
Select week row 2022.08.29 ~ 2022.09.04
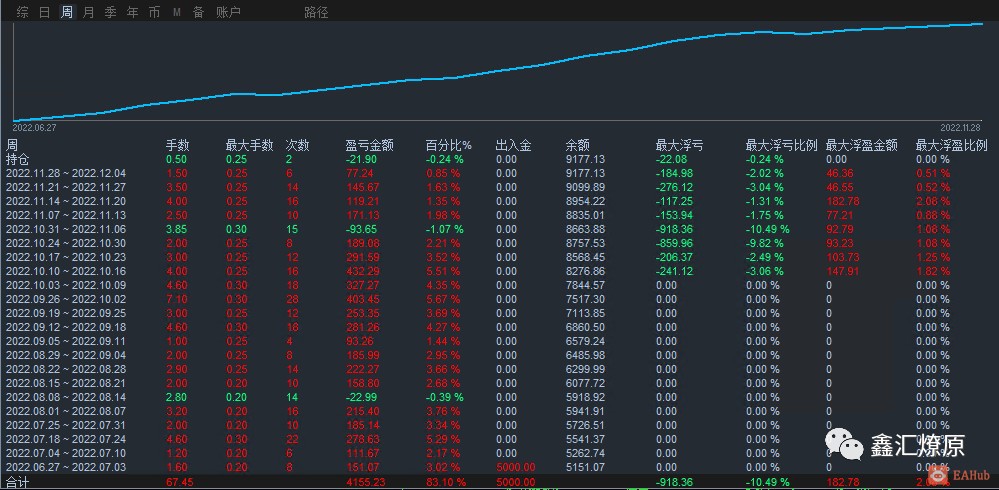coord(66,356)
